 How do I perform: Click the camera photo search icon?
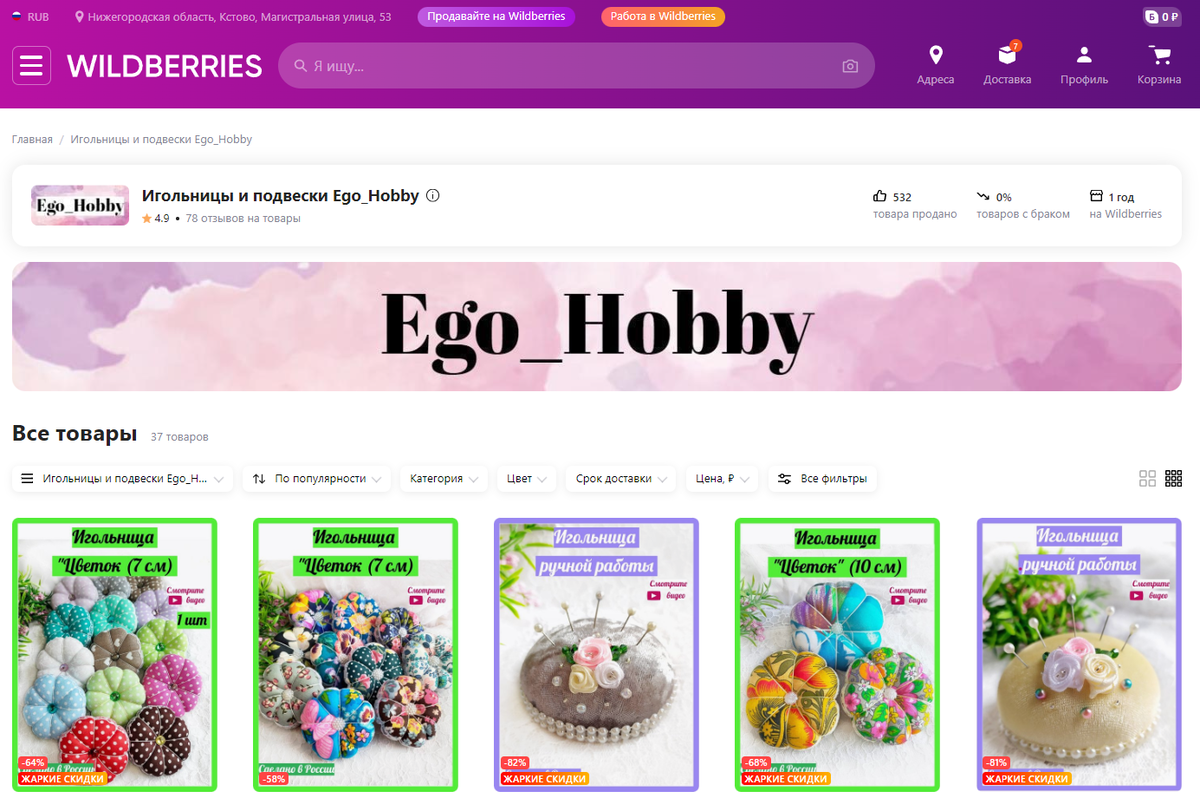pyautogui.click(x=850, y=66)
